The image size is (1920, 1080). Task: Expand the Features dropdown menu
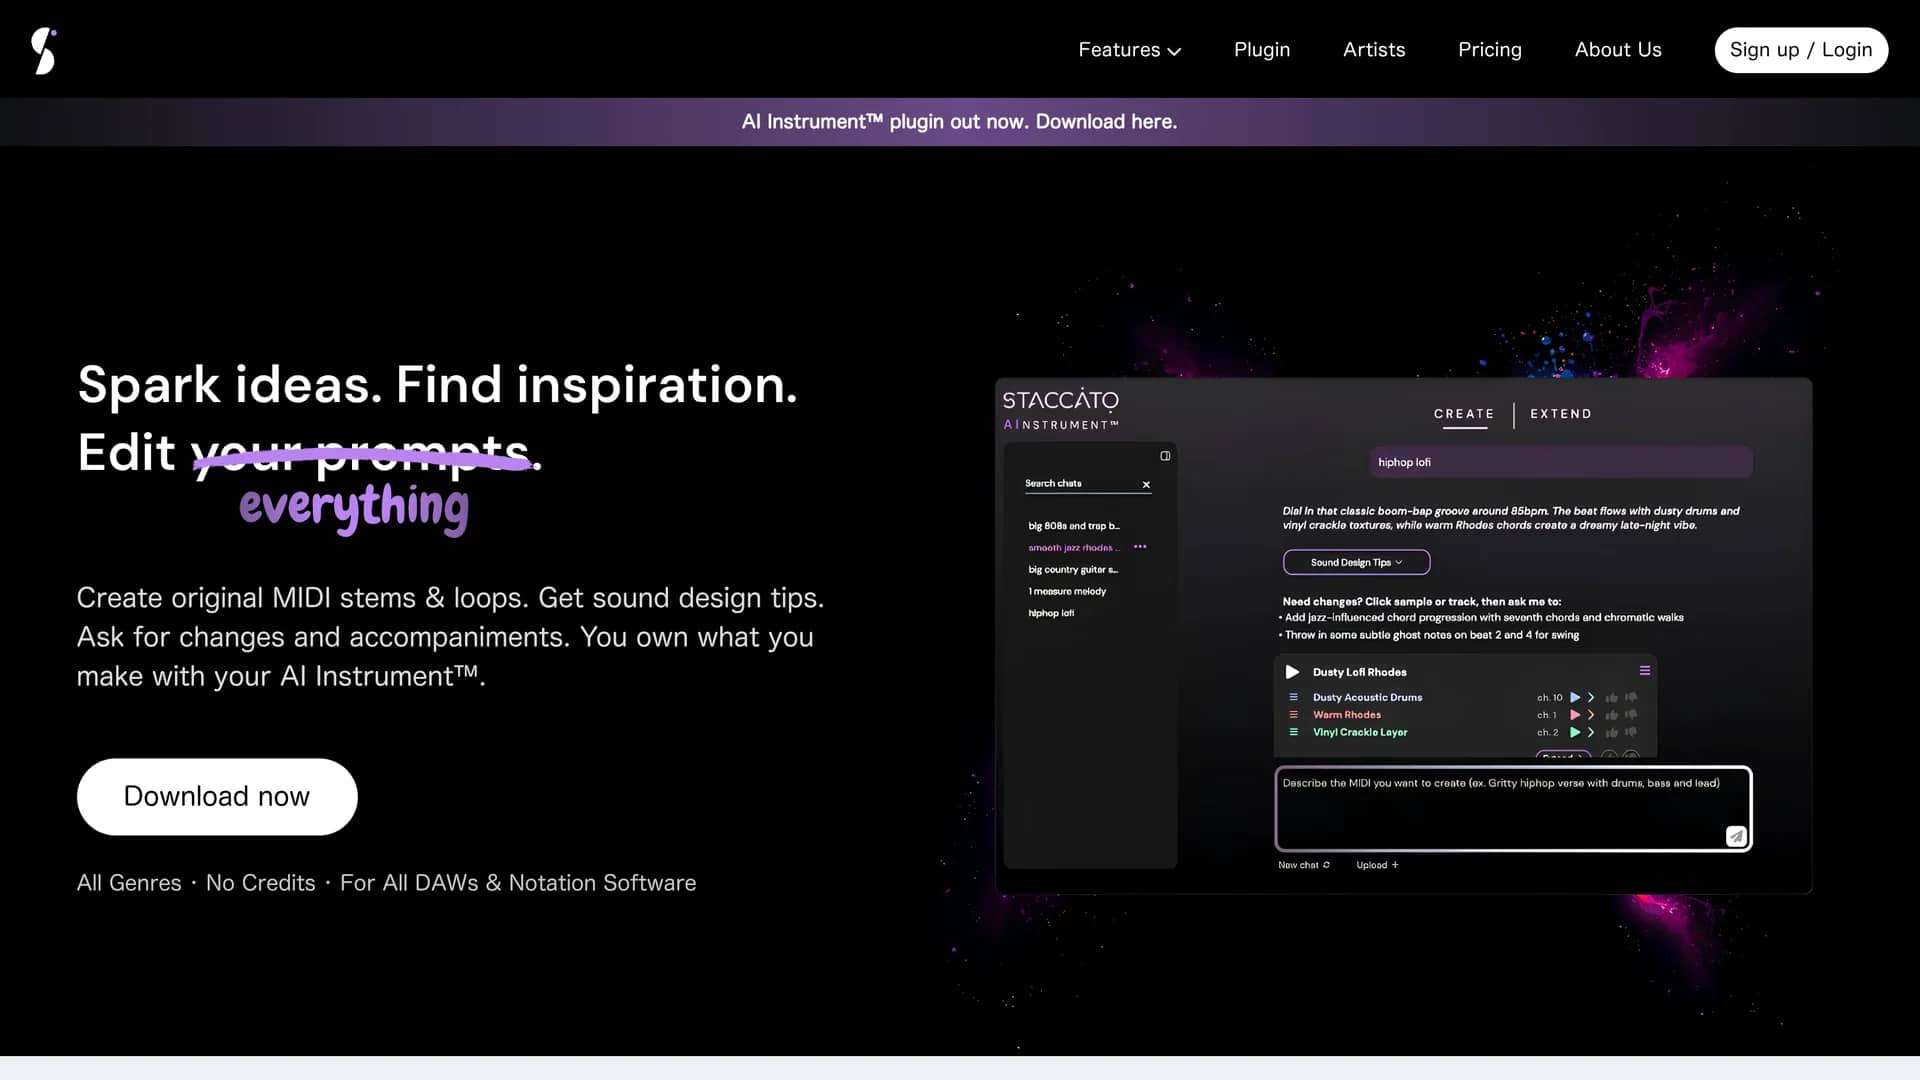click(x=1129, y=50)
